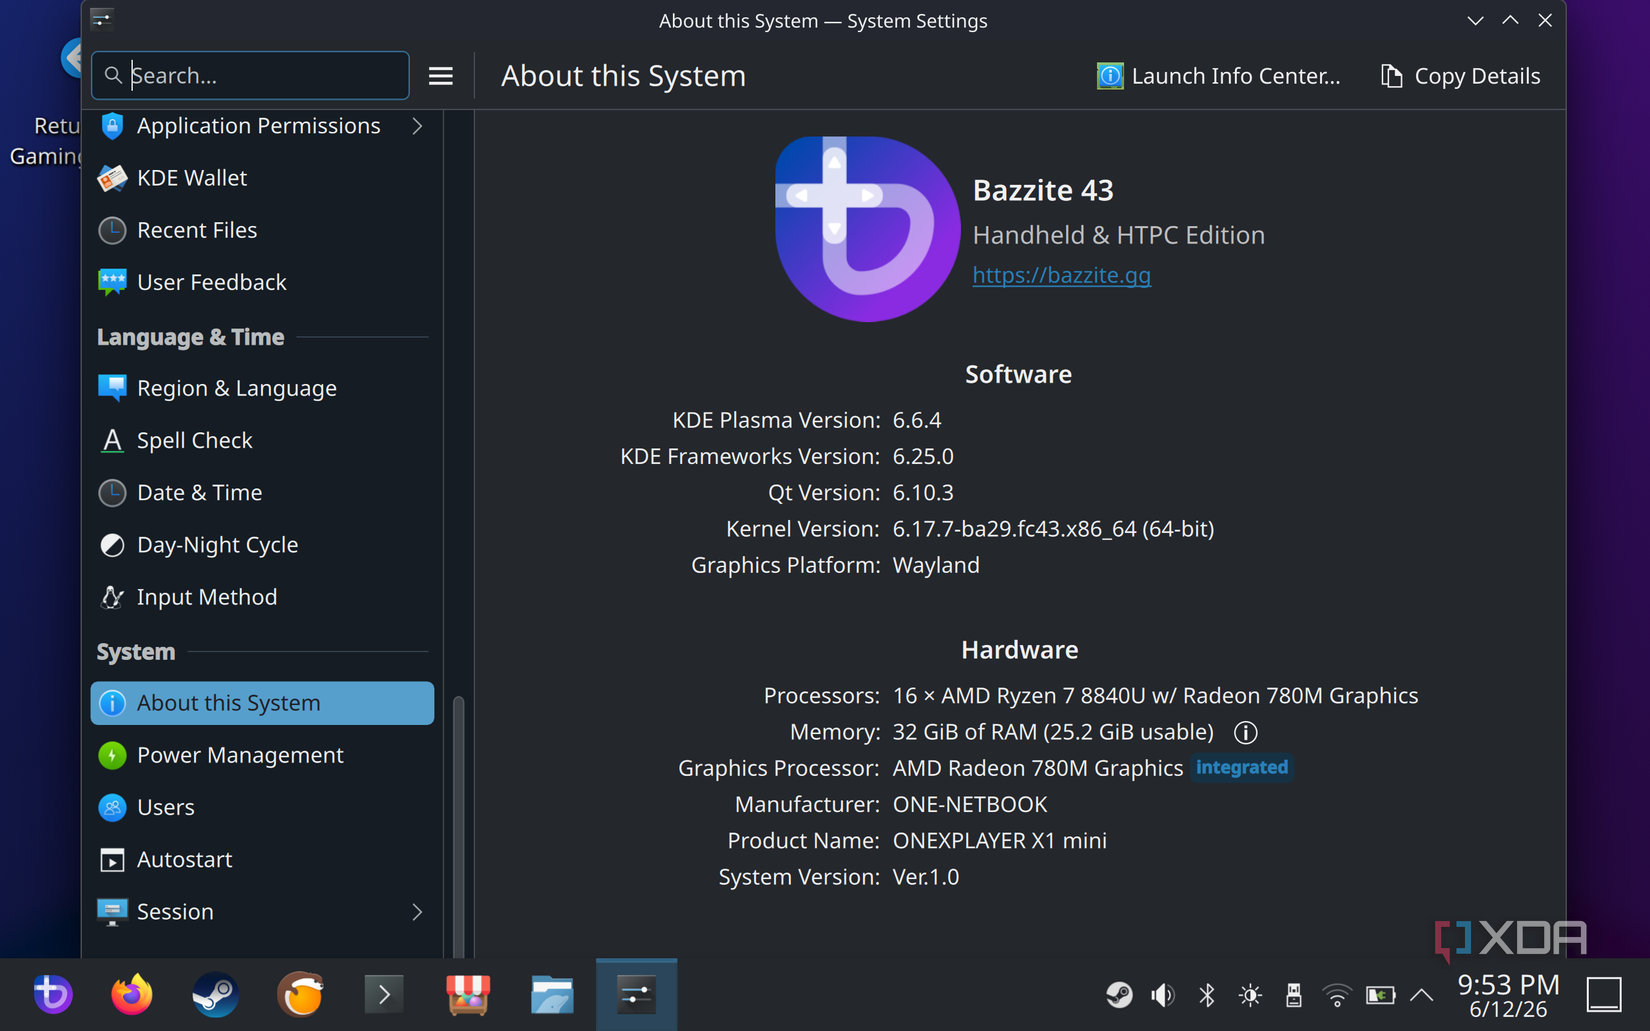Open KDE Wallet settings
Image resolution: width=1650 pixels, height=1031 pixels.
click(x=262, y=178)
